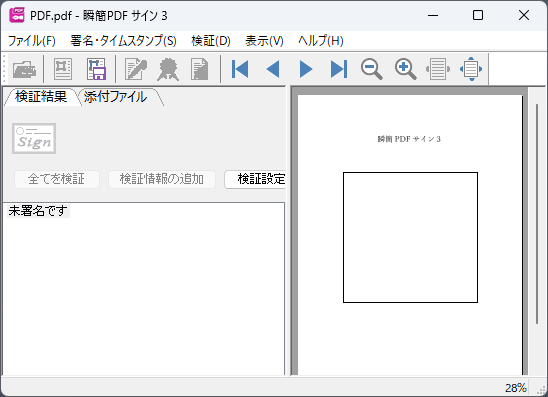Viewport: 548px width, 397px height.
Task: Open 検証設定 settings button
Action: 255,179
